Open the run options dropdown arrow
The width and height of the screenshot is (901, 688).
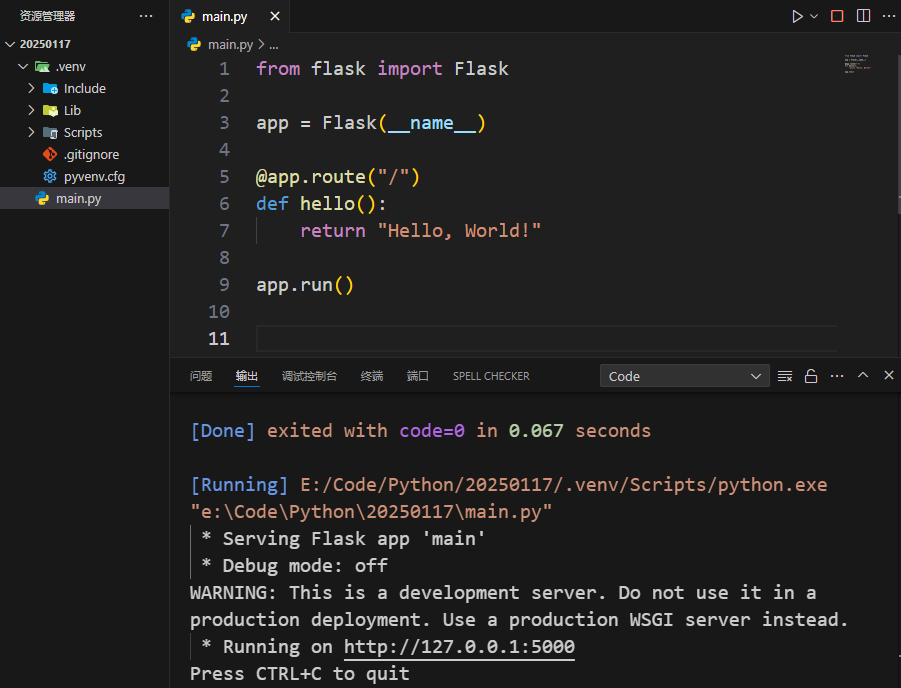[x=814, y=16]
